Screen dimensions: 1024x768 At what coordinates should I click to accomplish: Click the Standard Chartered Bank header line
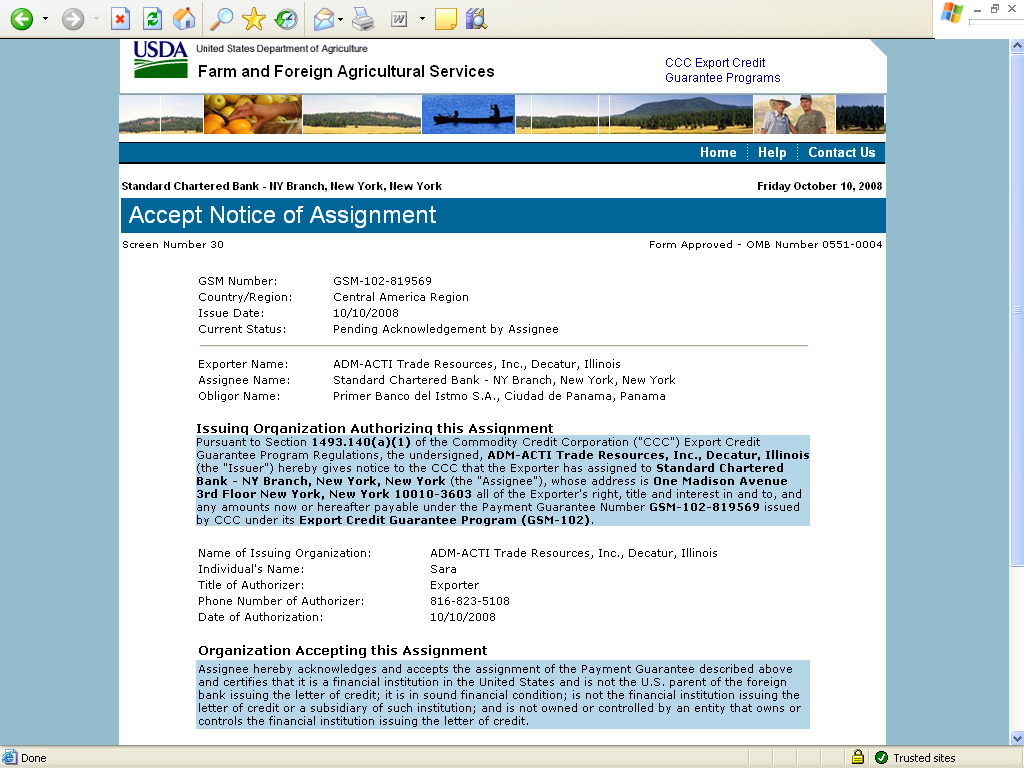pyautogui.click(x=281, y=186)
